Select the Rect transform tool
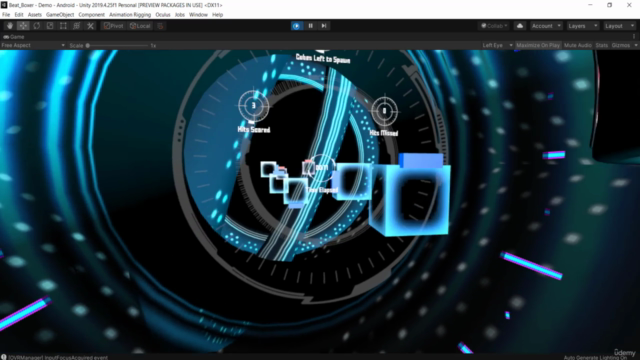Viewport: 640px width, 360px height. tap(63, 26)
